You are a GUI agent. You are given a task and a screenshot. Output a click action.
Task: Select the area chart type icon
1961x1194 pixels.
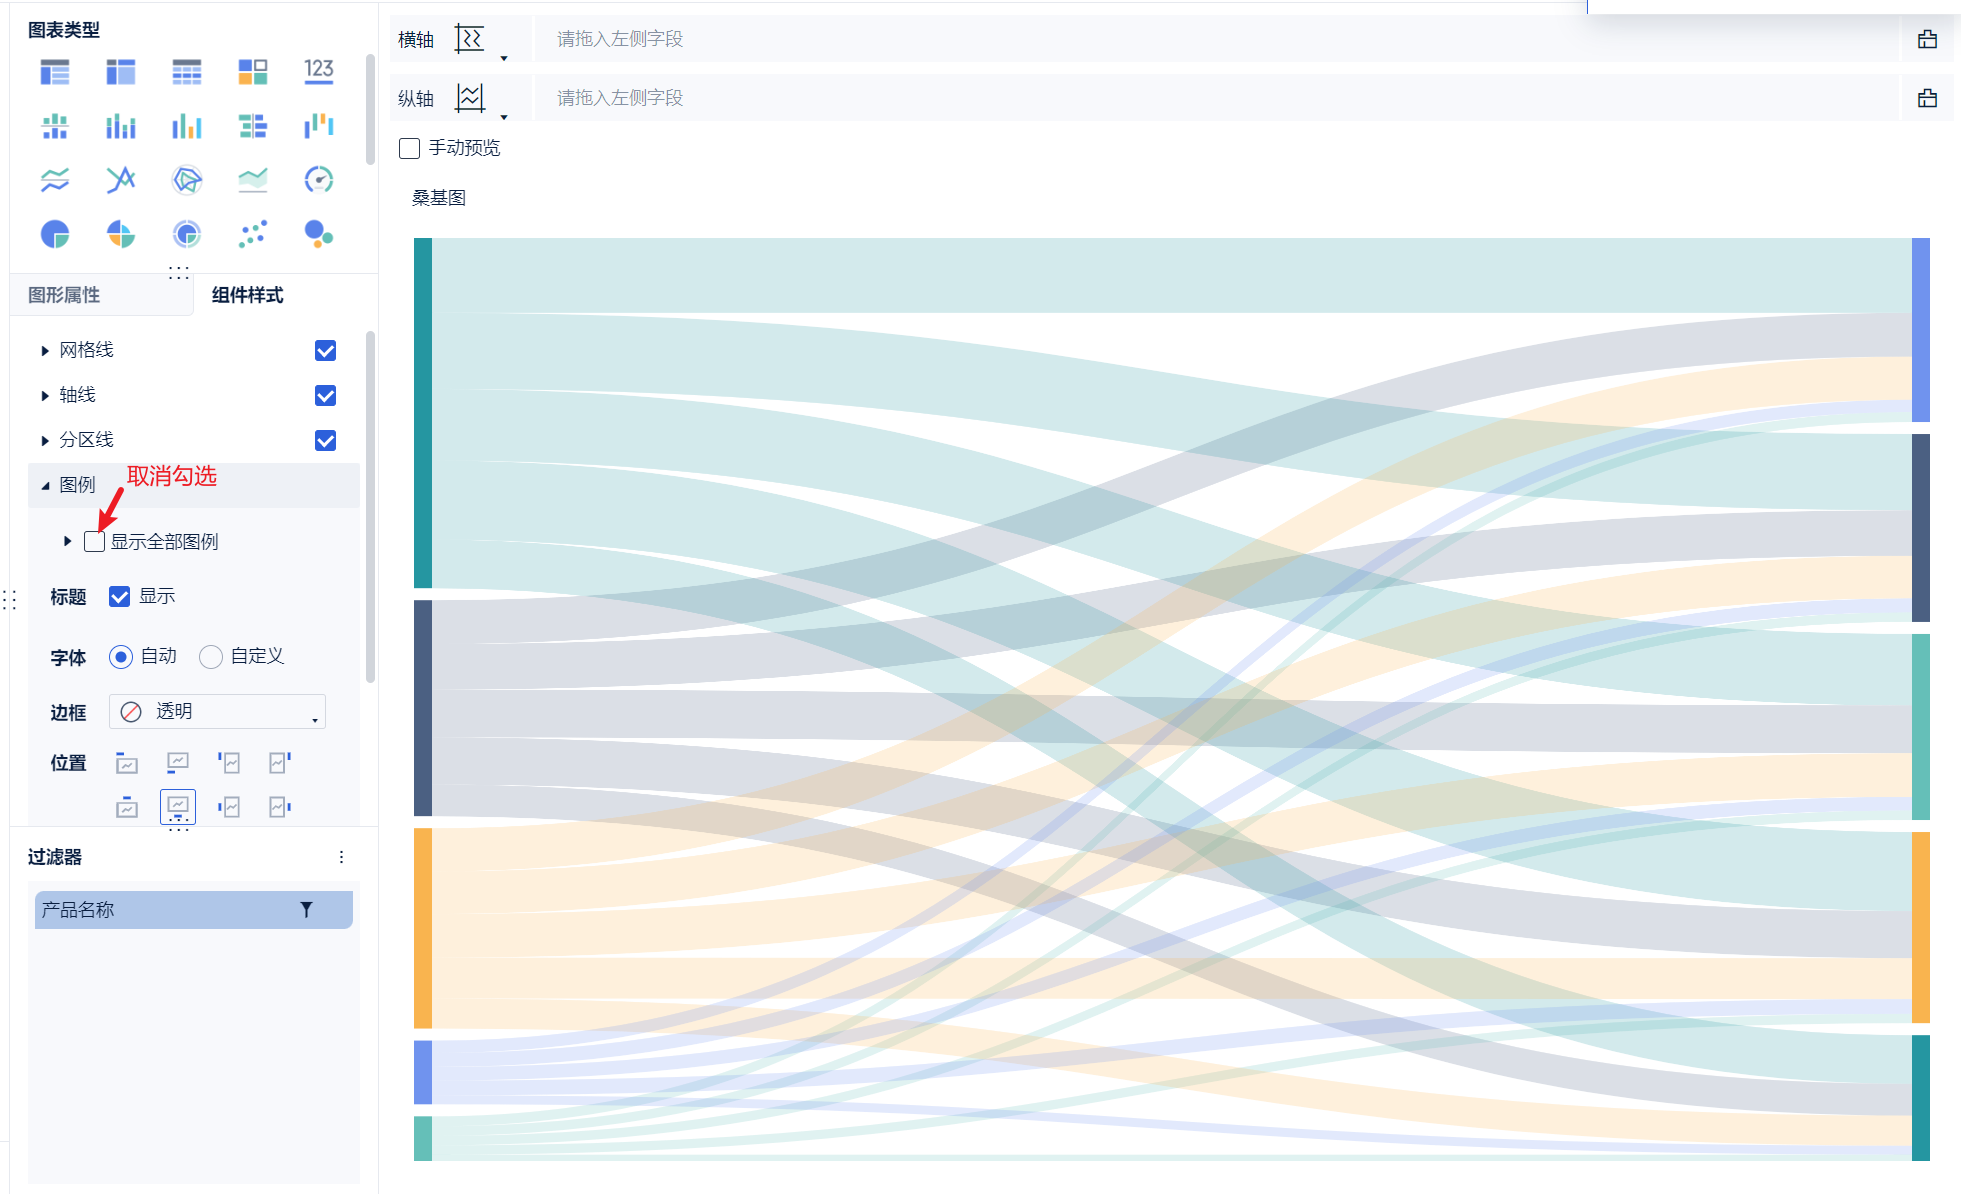coord(253,180)
